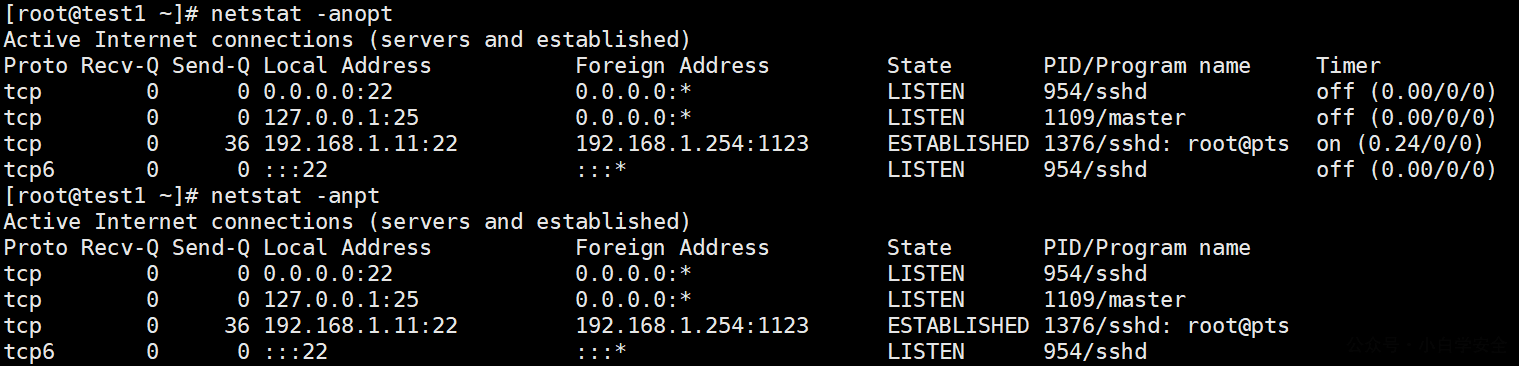Click the first 'ESTABLISHED' state value
This screenshot has width=1519, height=366.
[x=958, y=144]
